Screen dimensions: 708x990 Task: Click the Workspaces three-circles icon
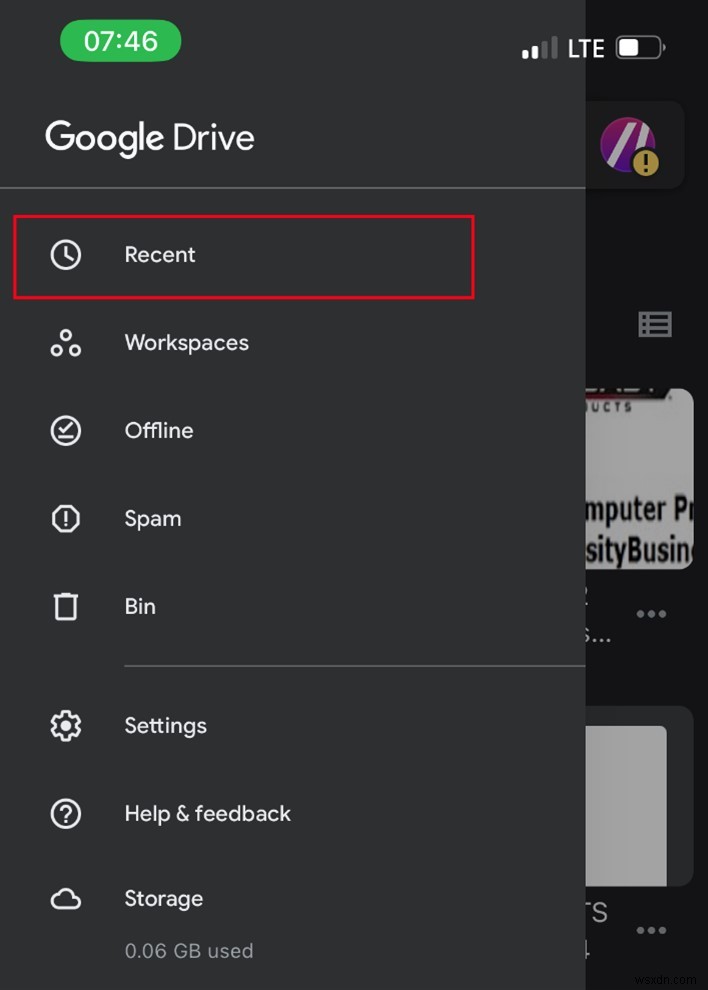(66, 343)
